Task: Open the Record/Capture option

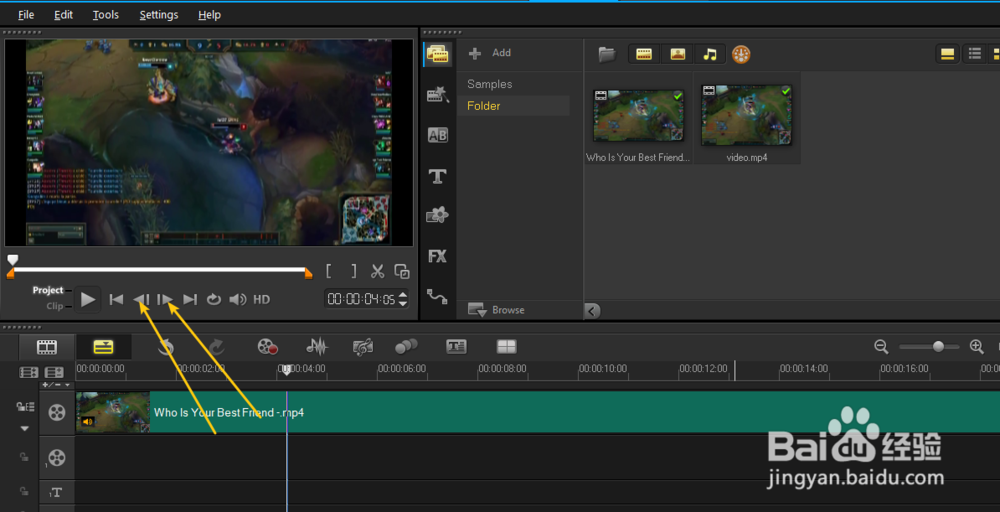Action: click(267, 347)
